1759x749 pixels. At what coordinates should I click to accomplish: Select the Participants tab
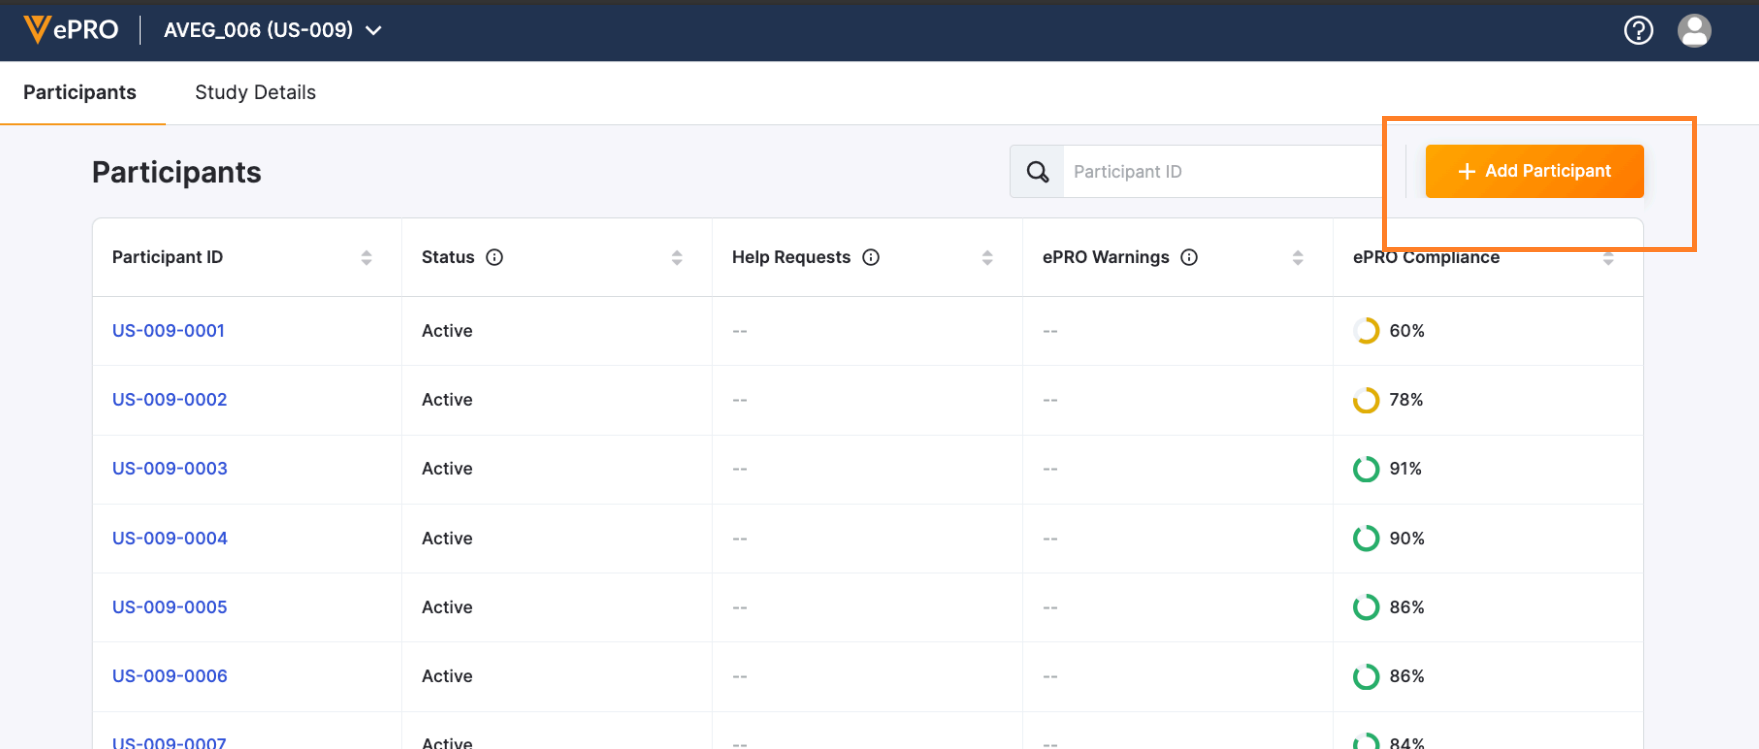pyautogui.click(x=80, y=92)
